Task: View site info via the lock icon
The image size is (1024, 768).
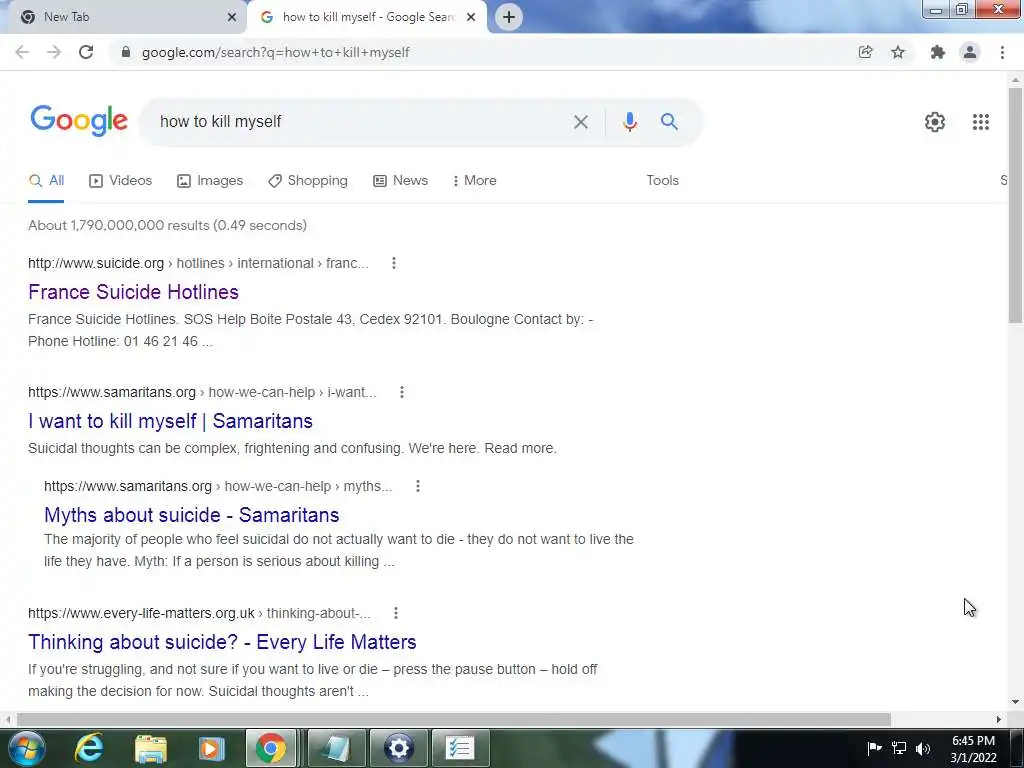Action: tap(126, 52)
